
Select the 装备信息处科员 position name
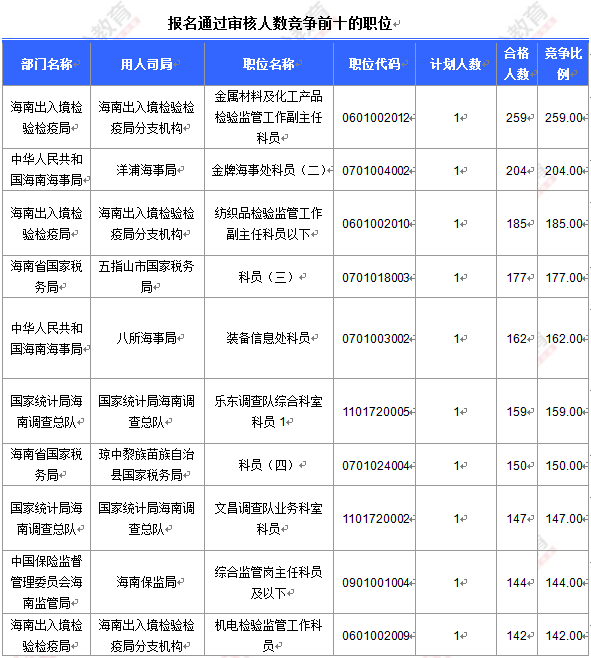(x=269, y=338)
